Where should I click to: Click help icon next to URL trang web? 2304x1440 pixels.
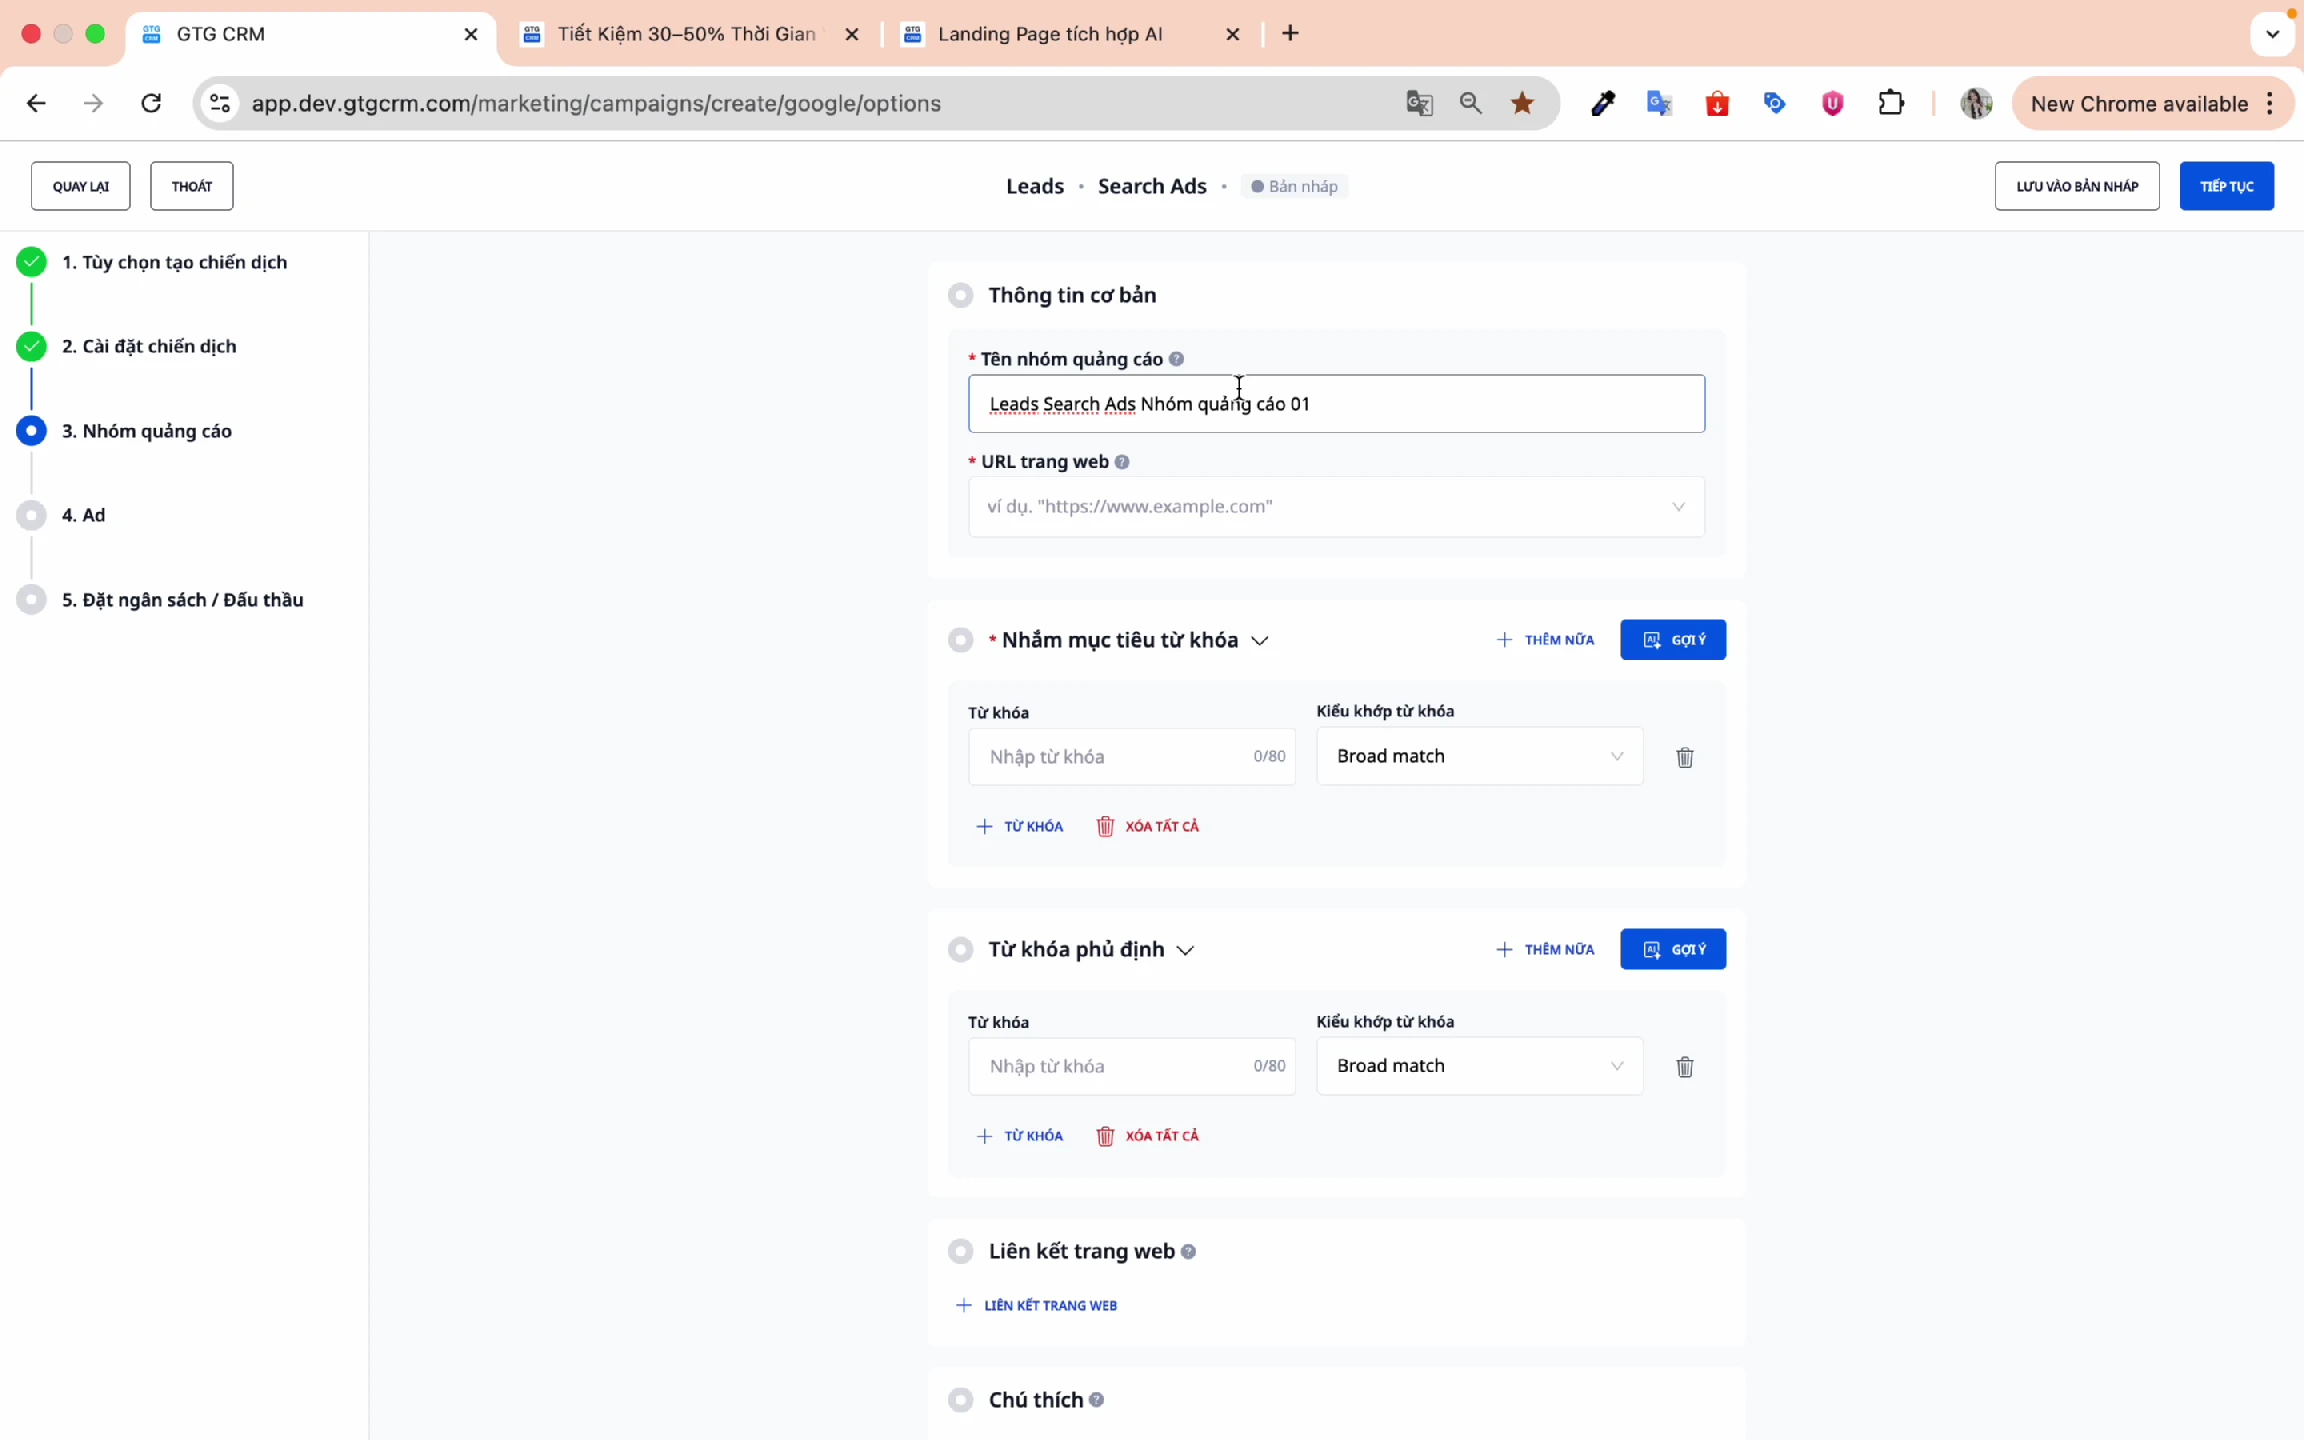[x=1122, y=462]
